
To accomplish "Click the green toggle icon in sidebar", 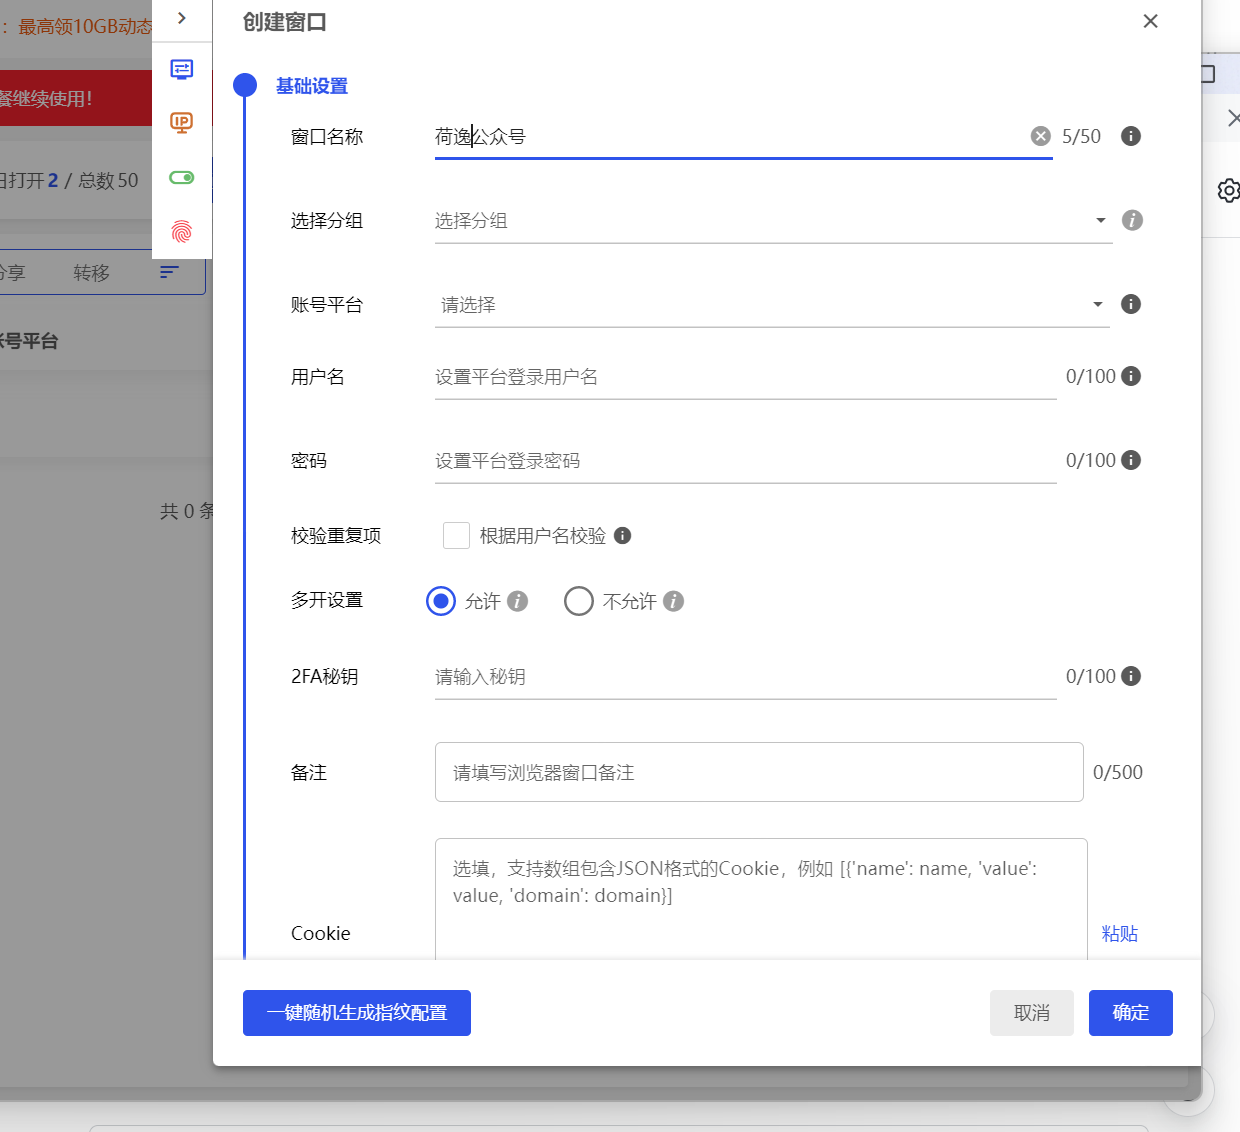I will click(x=181, y=177).
